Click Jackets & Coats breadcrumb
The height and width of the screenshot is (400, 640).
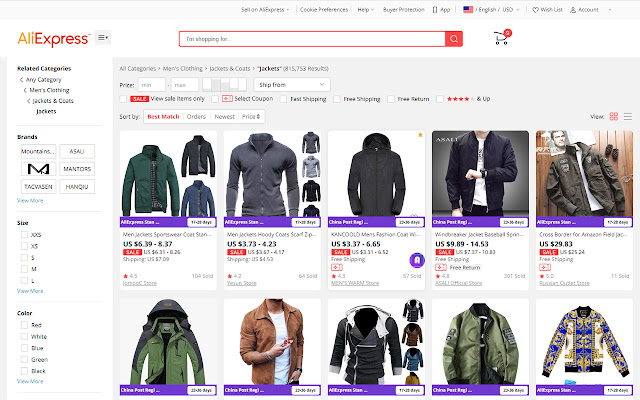(230, 69)
